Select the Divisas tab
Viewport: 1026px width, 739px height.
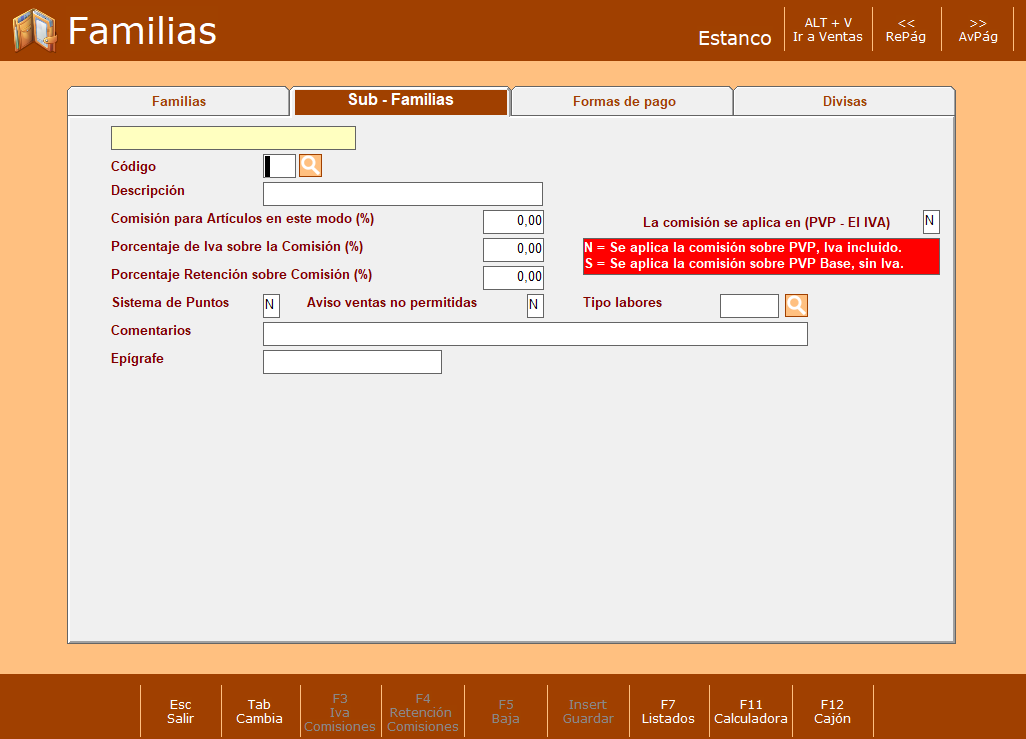[844, 101]
